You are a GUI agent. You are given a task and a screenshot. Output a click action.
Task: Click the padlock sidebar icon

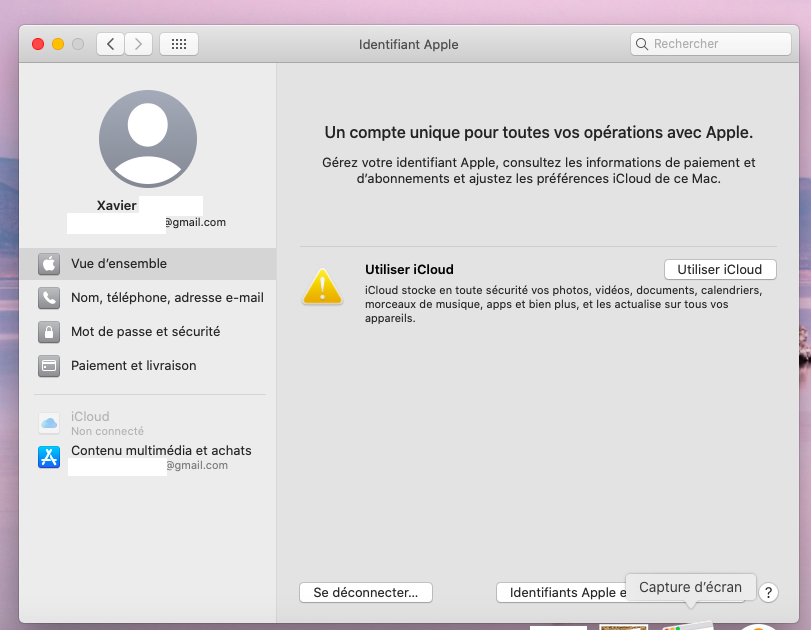point(49,332)
